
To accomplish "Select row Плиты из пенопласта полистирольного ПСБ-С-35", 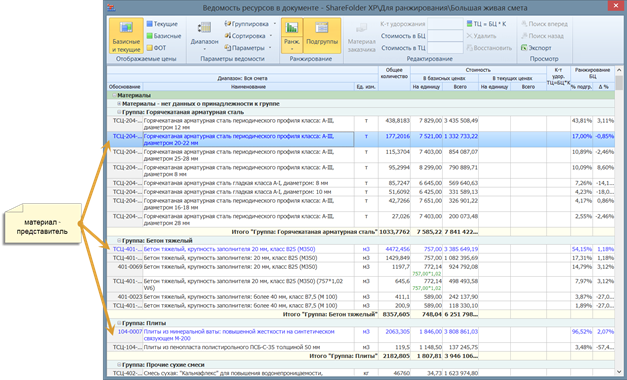I will pos(361,347).
